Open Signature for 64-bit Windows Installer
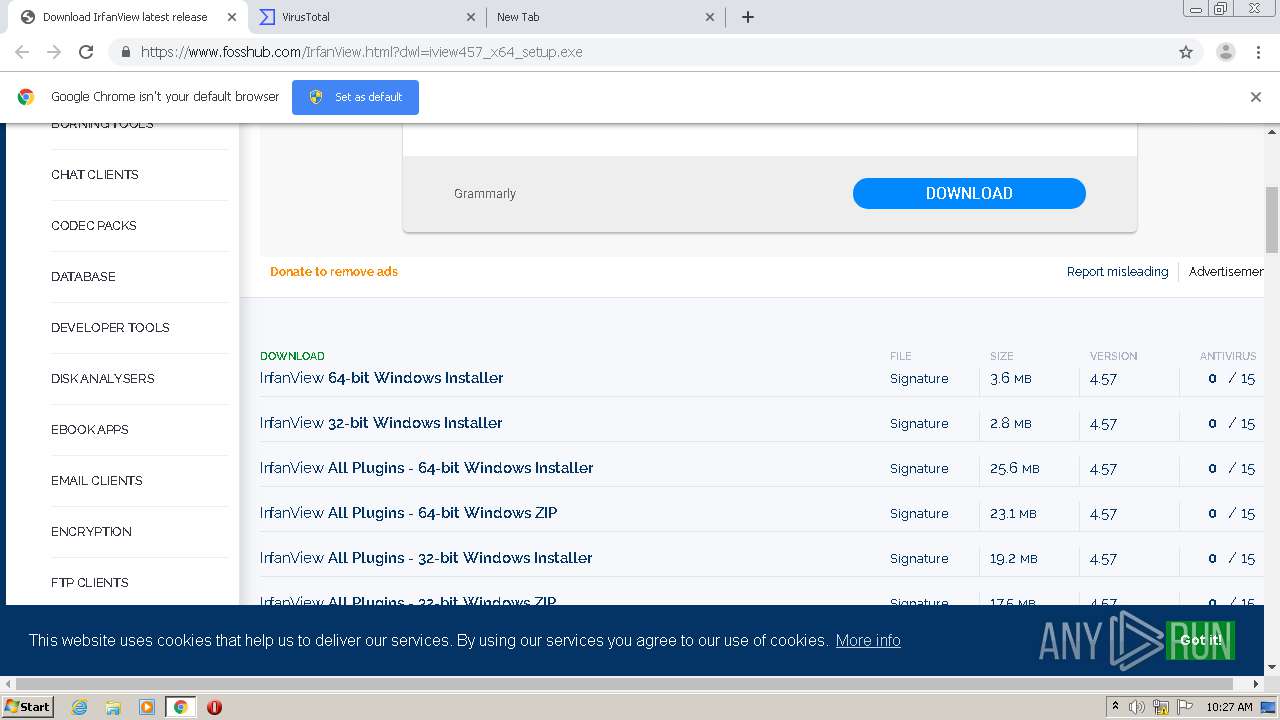This screenshot has height=720, width=1280. (919, 378)
